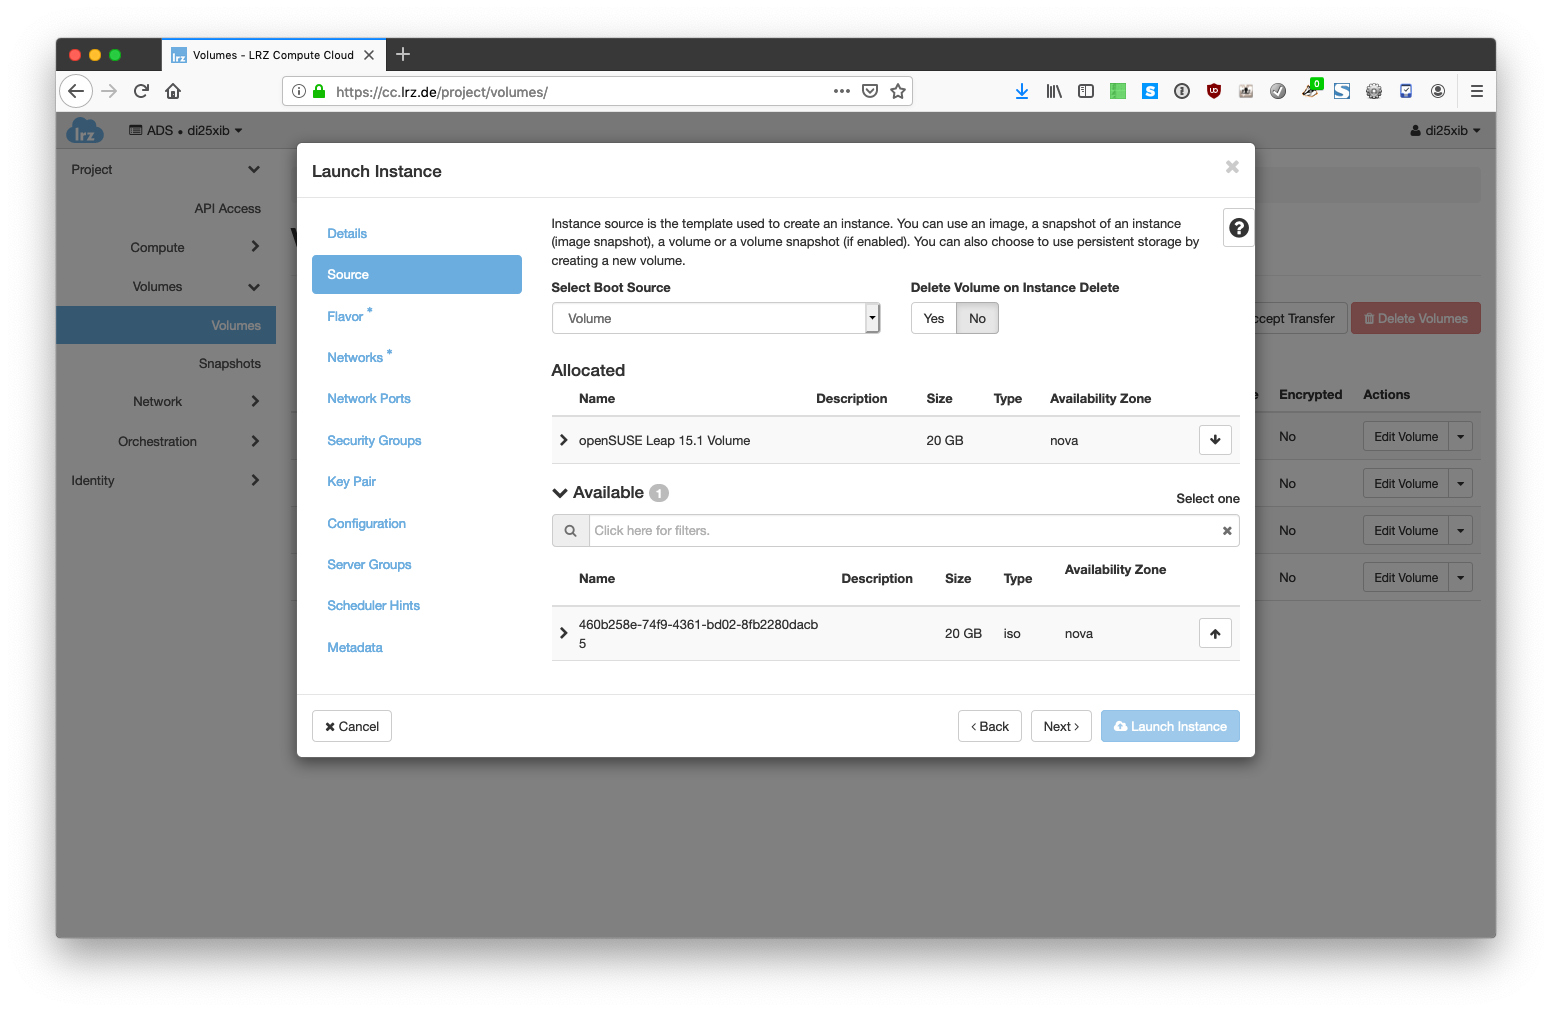Expand the 460b258e volume row details
Viewport: 1552px width, 1012px height.
pyautogui.click(x=564, y=633)
